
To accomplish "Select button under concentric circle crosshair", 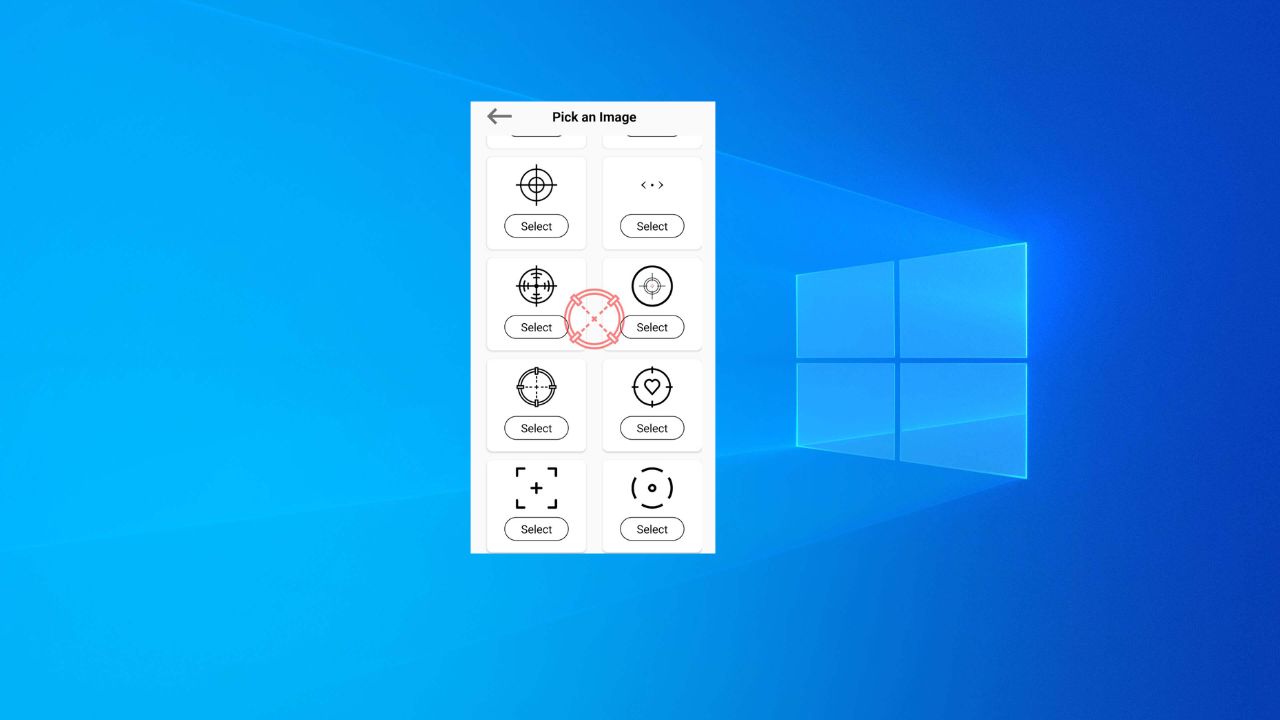I will click(x=536, y=226).
